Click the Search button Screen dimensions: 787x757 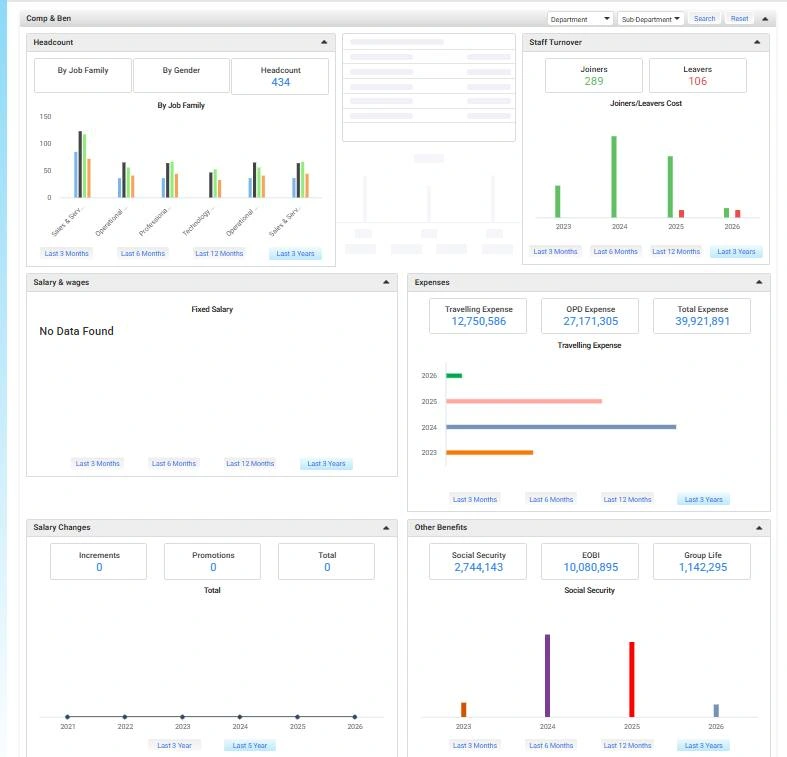(704, 19)
